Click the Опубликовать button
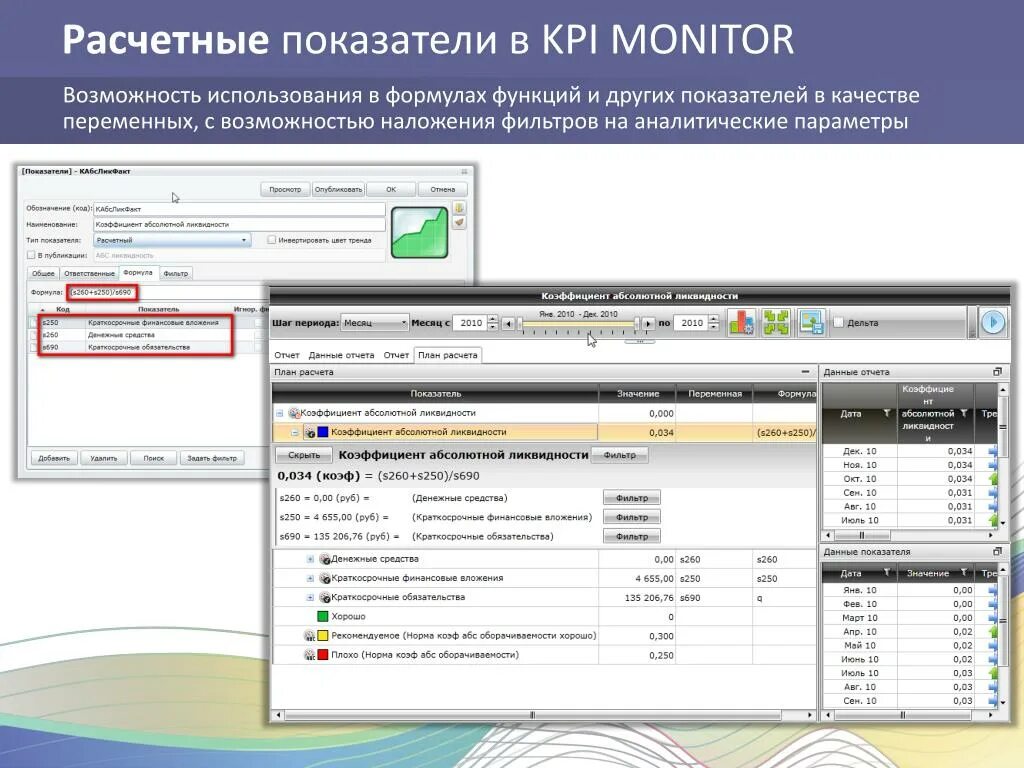The height and width of the screenshot is (768, 1024). coord(338,189)
